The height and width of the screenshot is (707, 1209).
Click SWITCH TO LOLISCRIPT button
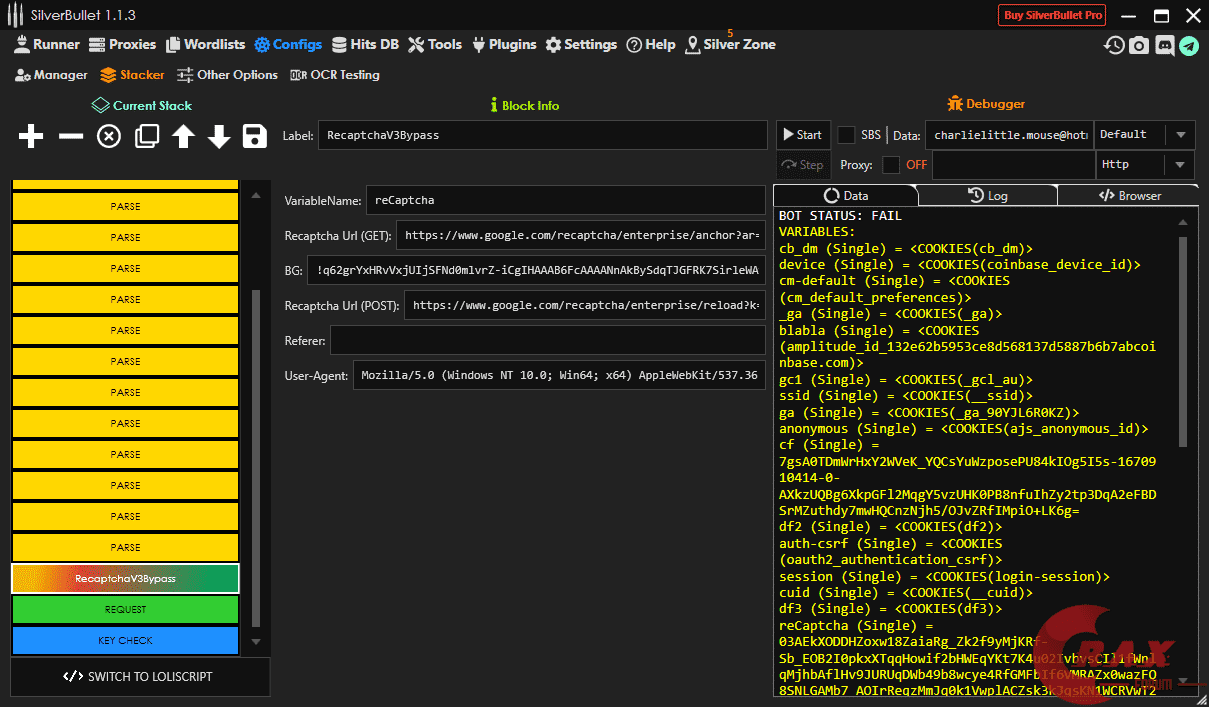click(x=140, y=677)
